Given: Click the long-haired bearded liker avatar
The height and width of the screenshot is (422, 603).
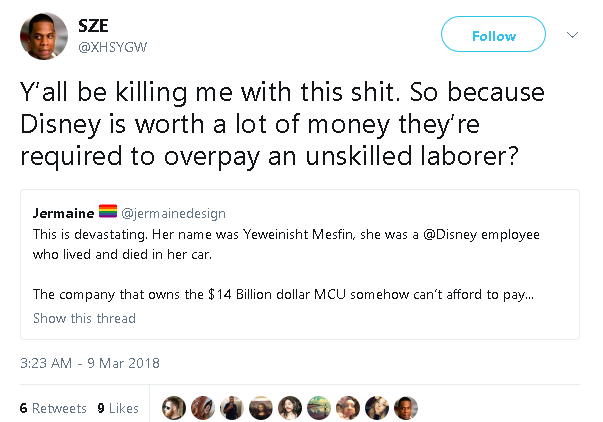Looking at the screenshot, I should point(289,408).
